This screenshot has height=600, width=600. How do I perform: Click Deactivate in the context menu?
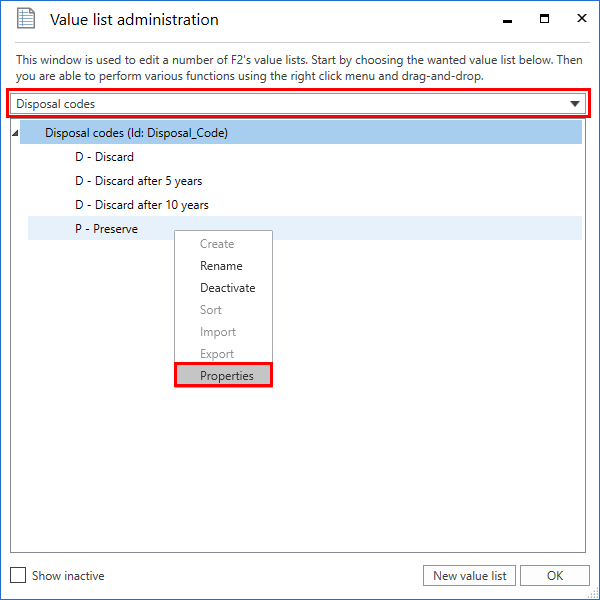coord(227,288)
